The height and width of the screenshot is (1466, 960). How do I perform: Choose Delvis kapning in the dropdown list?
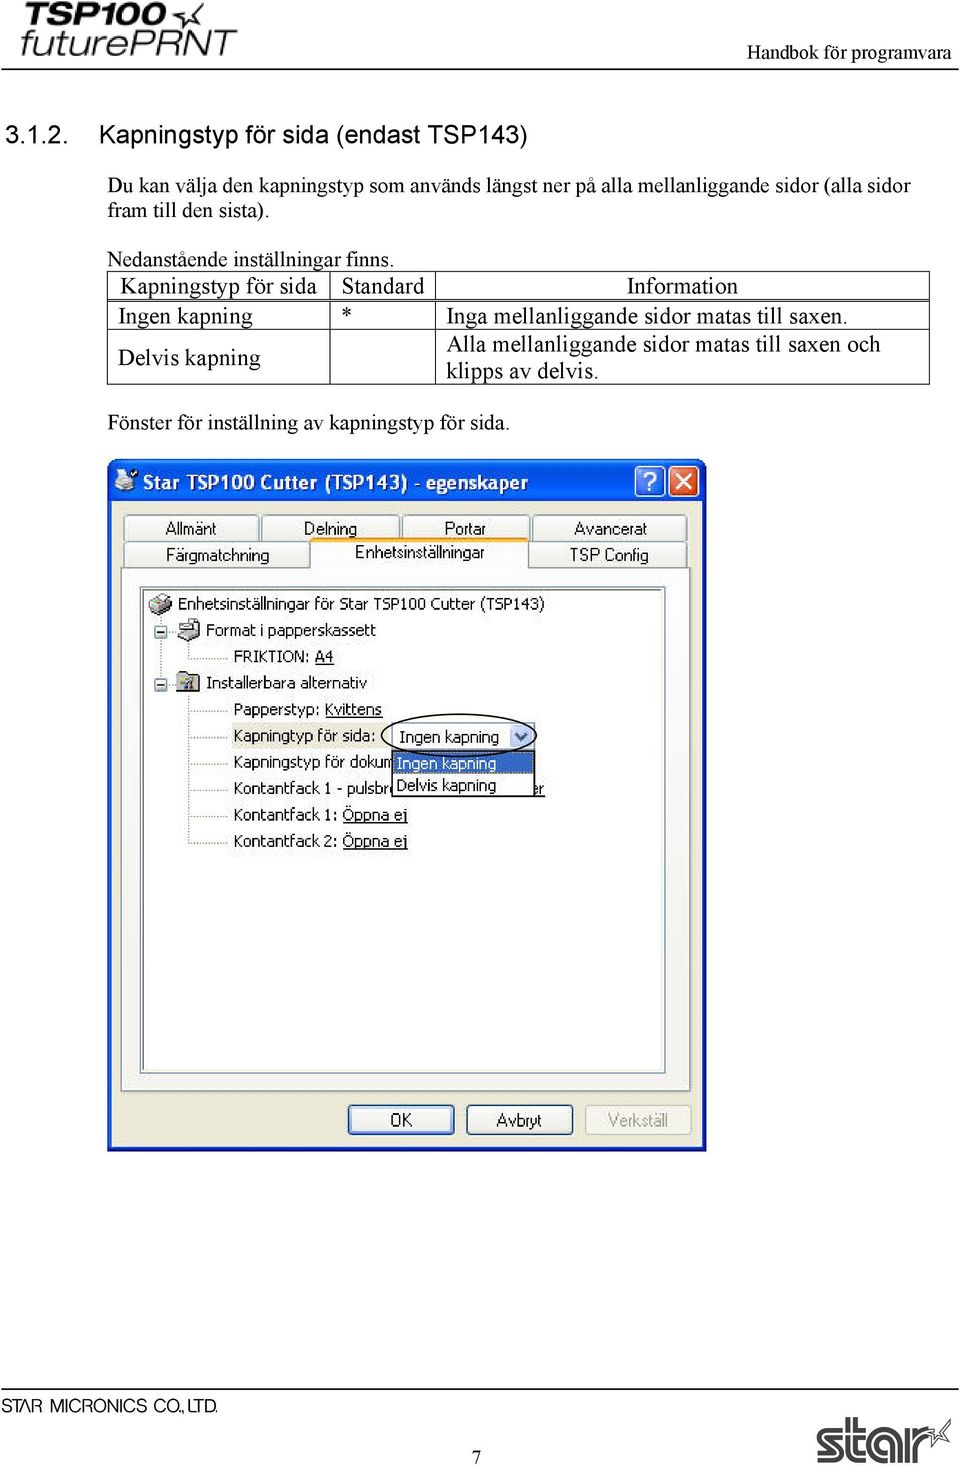pos(463,785)
